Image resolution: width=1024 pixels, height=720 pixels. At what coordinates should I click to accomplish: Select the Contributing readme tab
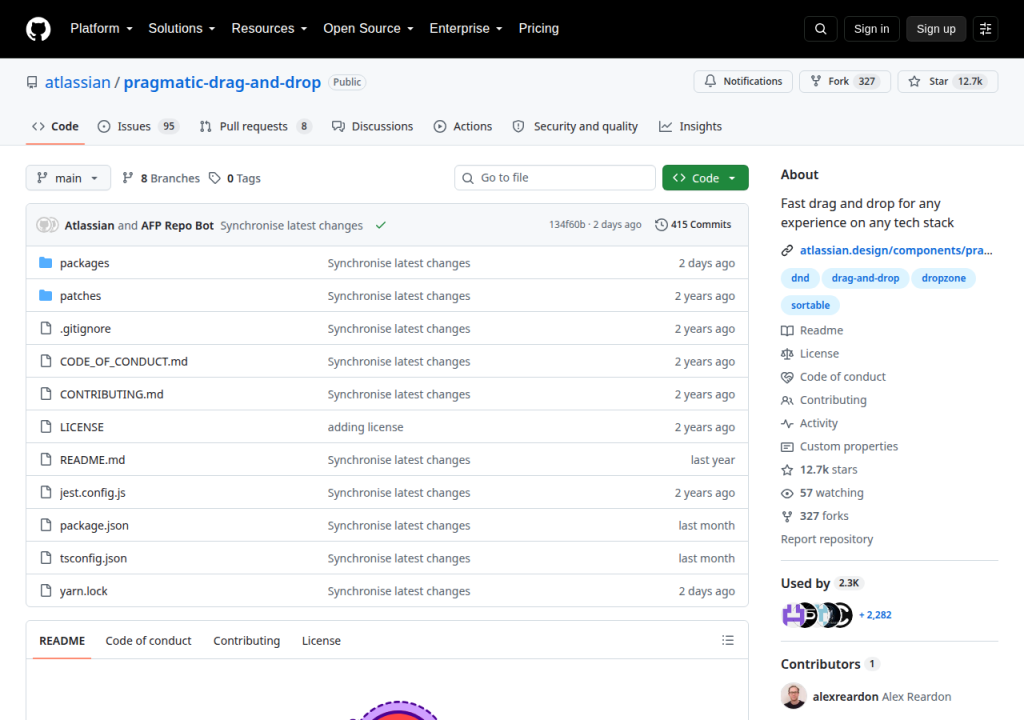pyautogui.click(x=247, y=641)
